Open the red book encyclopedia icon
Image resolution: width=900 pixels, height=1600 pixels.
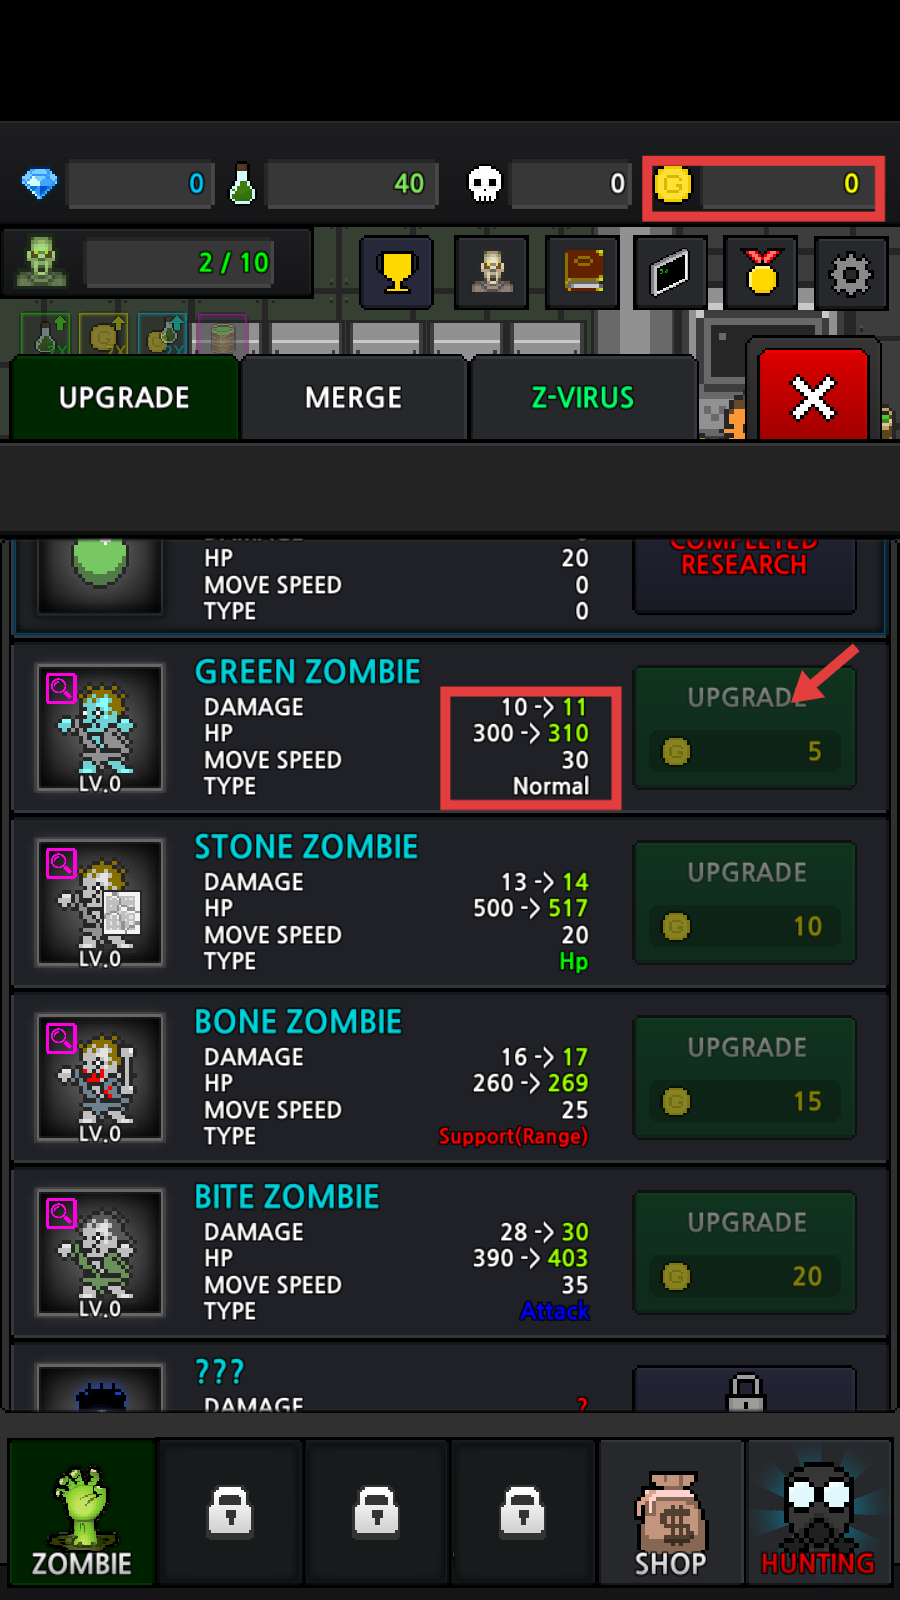pyautogui.click(x=584, y=272)
